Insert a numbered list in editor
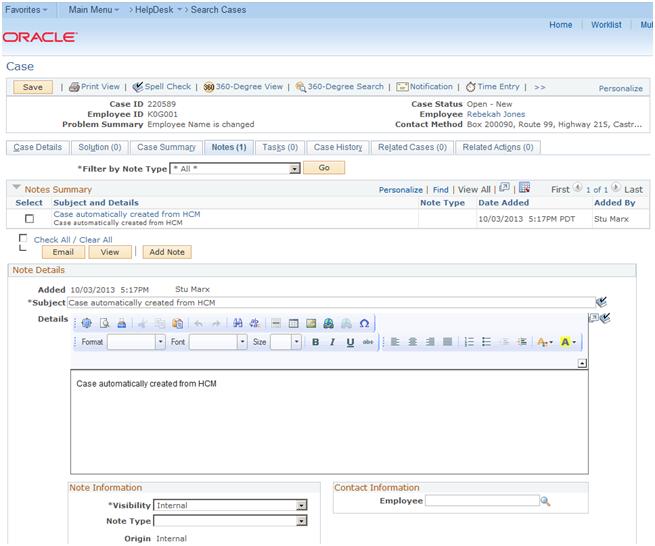The image size is (655, 546). pyautogui.click(x=469, y=342)
